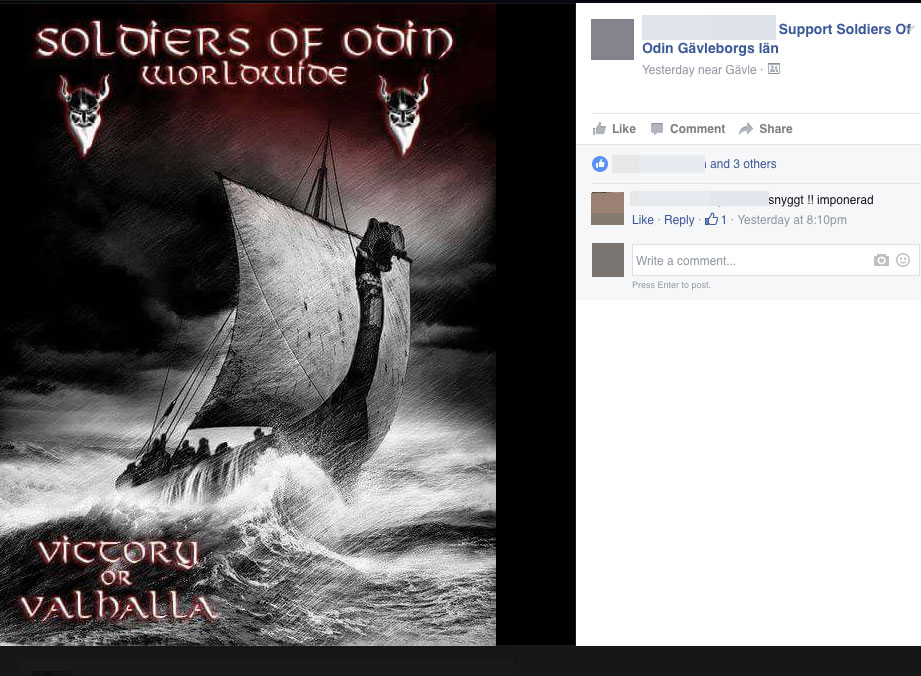Screen dimensions: 921x676
Task: Click the Soldiers of Odin Viking ship photo
Action: point(248,324)
